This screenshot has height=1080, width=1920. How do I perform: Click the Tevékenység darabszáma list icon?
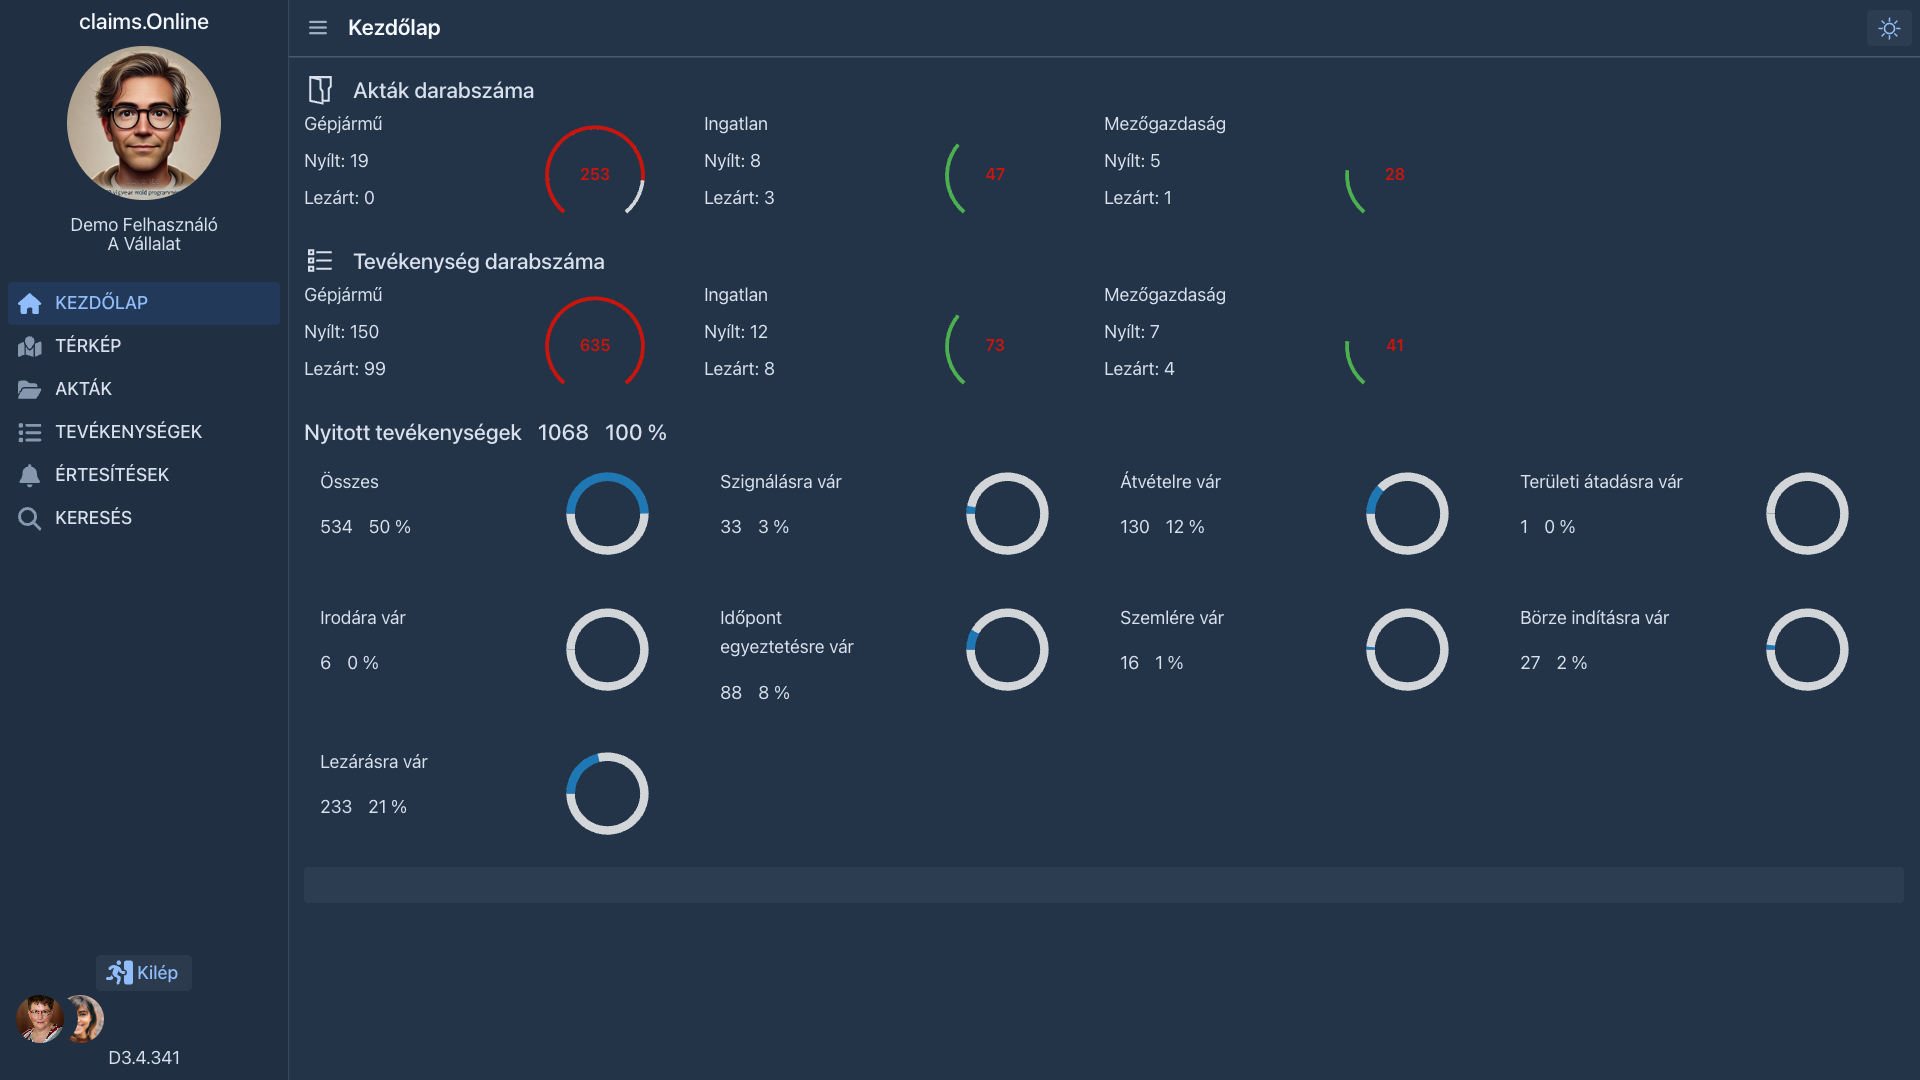320,261
